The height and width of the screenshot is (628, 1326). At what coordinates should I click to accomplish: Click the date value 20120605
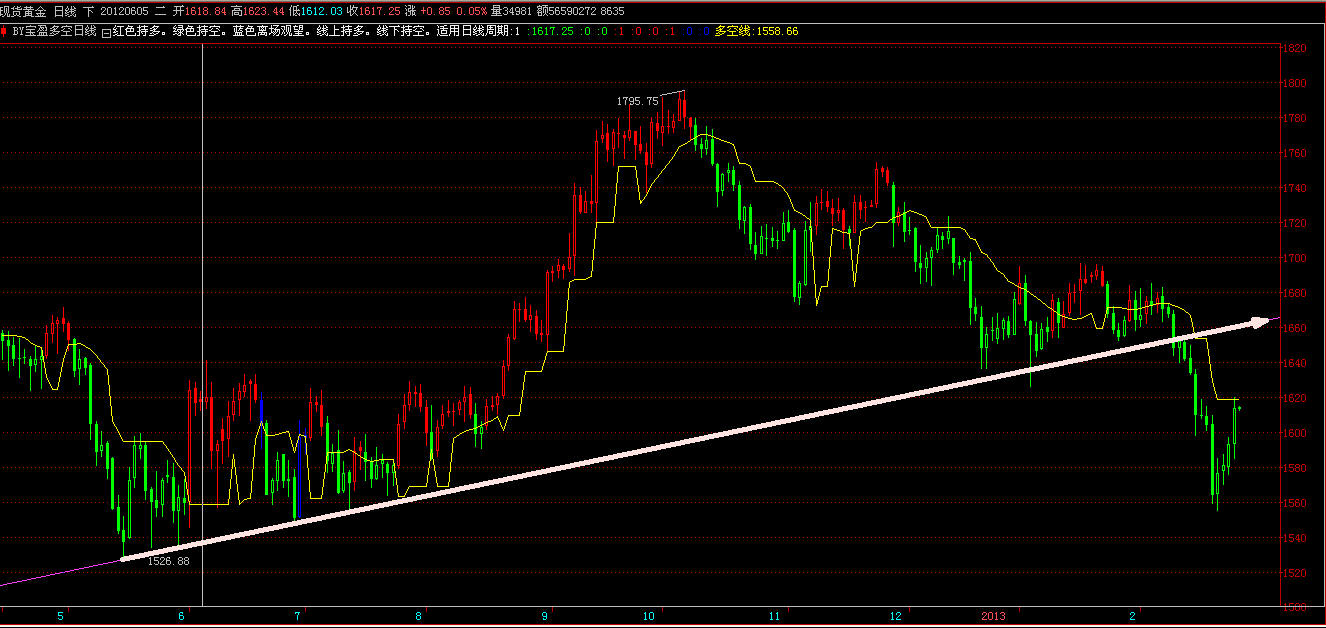(124, 11)
